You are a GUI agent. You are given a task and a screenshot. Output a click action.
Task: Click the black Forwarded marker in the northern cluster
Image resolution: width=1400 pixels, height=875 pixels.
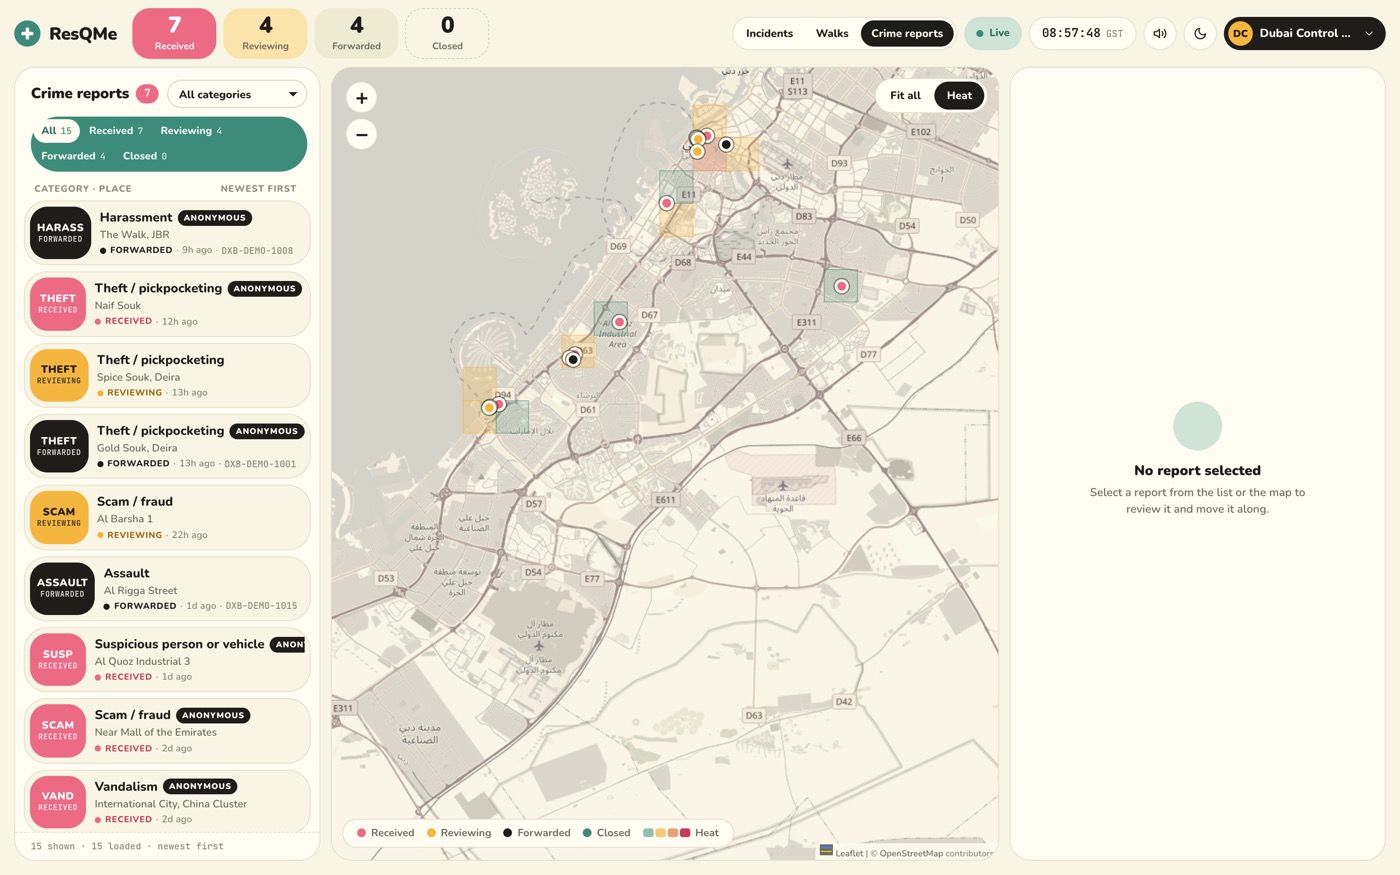pyautogui.click(x=726, y=145)
